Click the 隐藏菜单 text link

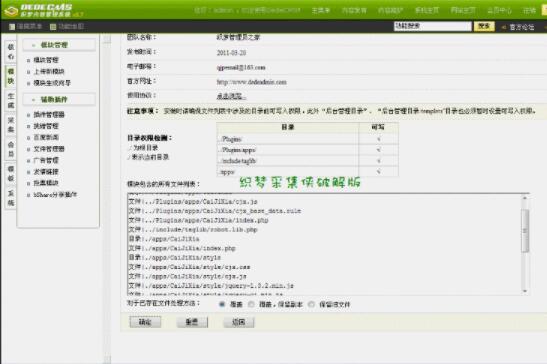(29, 27)
